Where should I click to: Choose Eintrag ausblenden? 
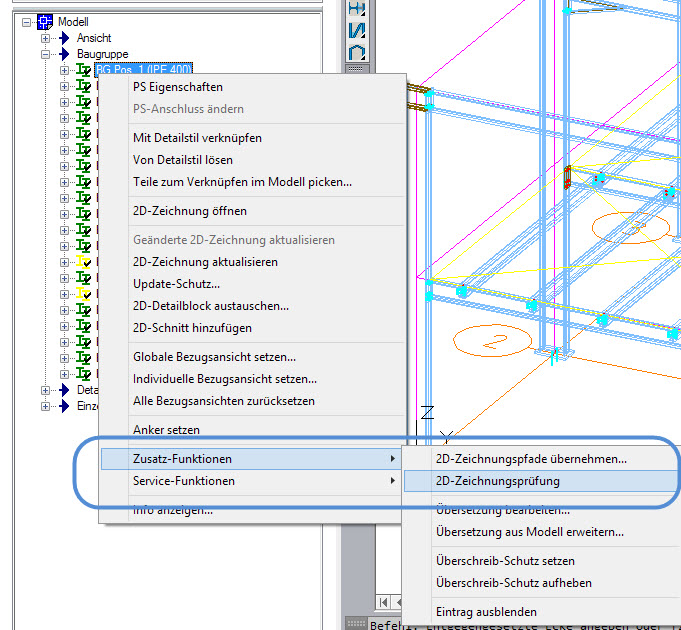point(542,612)
